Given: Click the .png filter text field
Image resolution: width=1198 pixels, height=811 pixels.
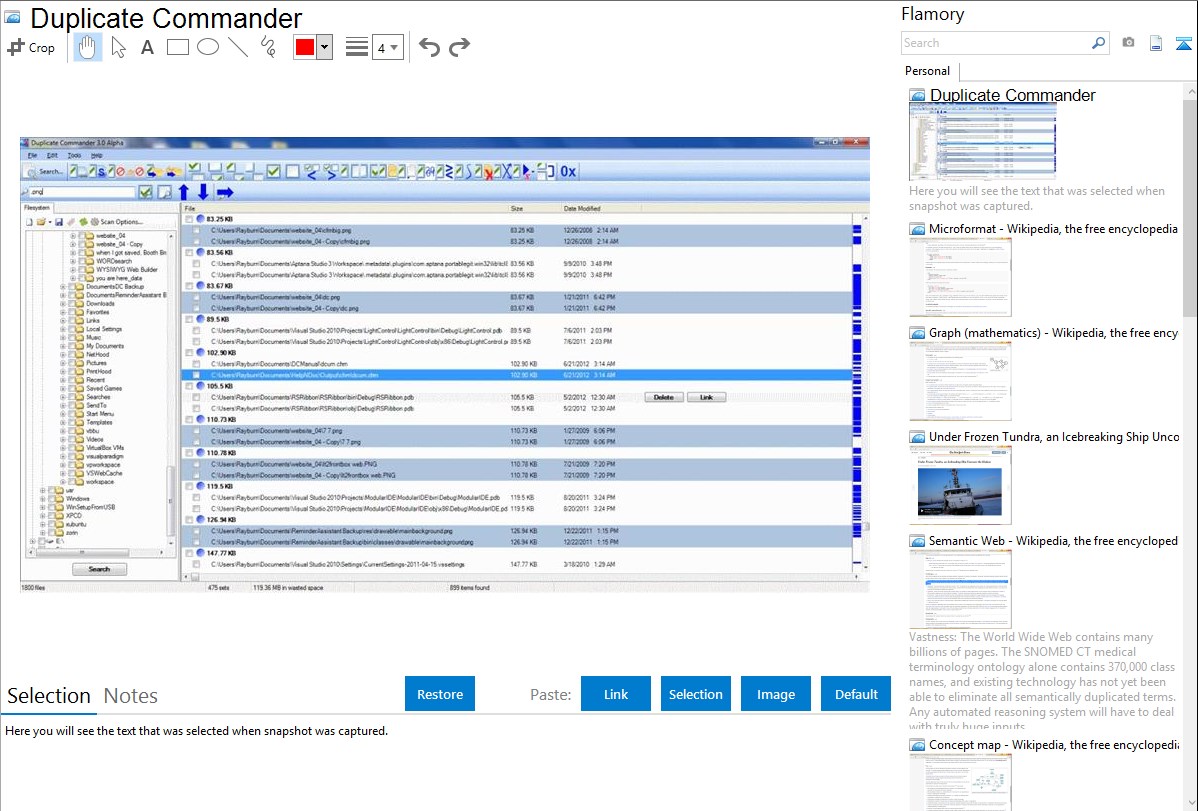Looking at the screenshot, I should coord(81,193).
